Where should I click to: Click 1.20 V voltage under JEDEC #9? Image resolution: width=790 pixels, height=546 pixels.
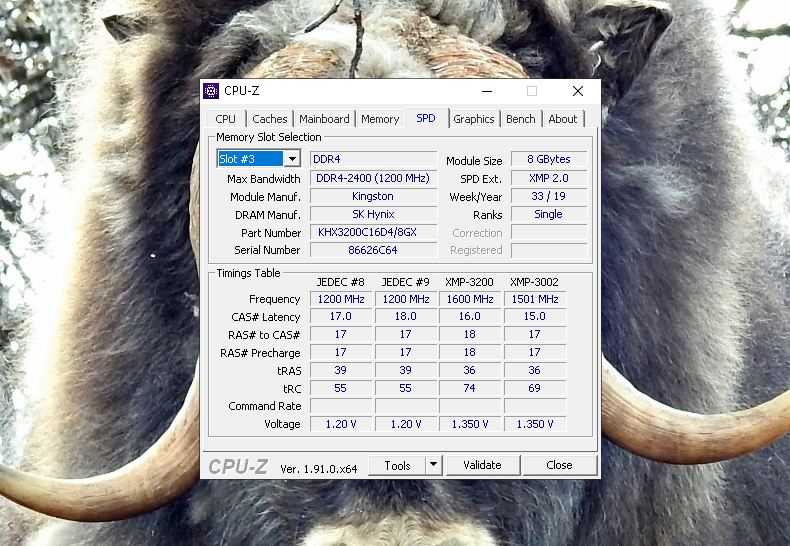[x=406, y=424]
